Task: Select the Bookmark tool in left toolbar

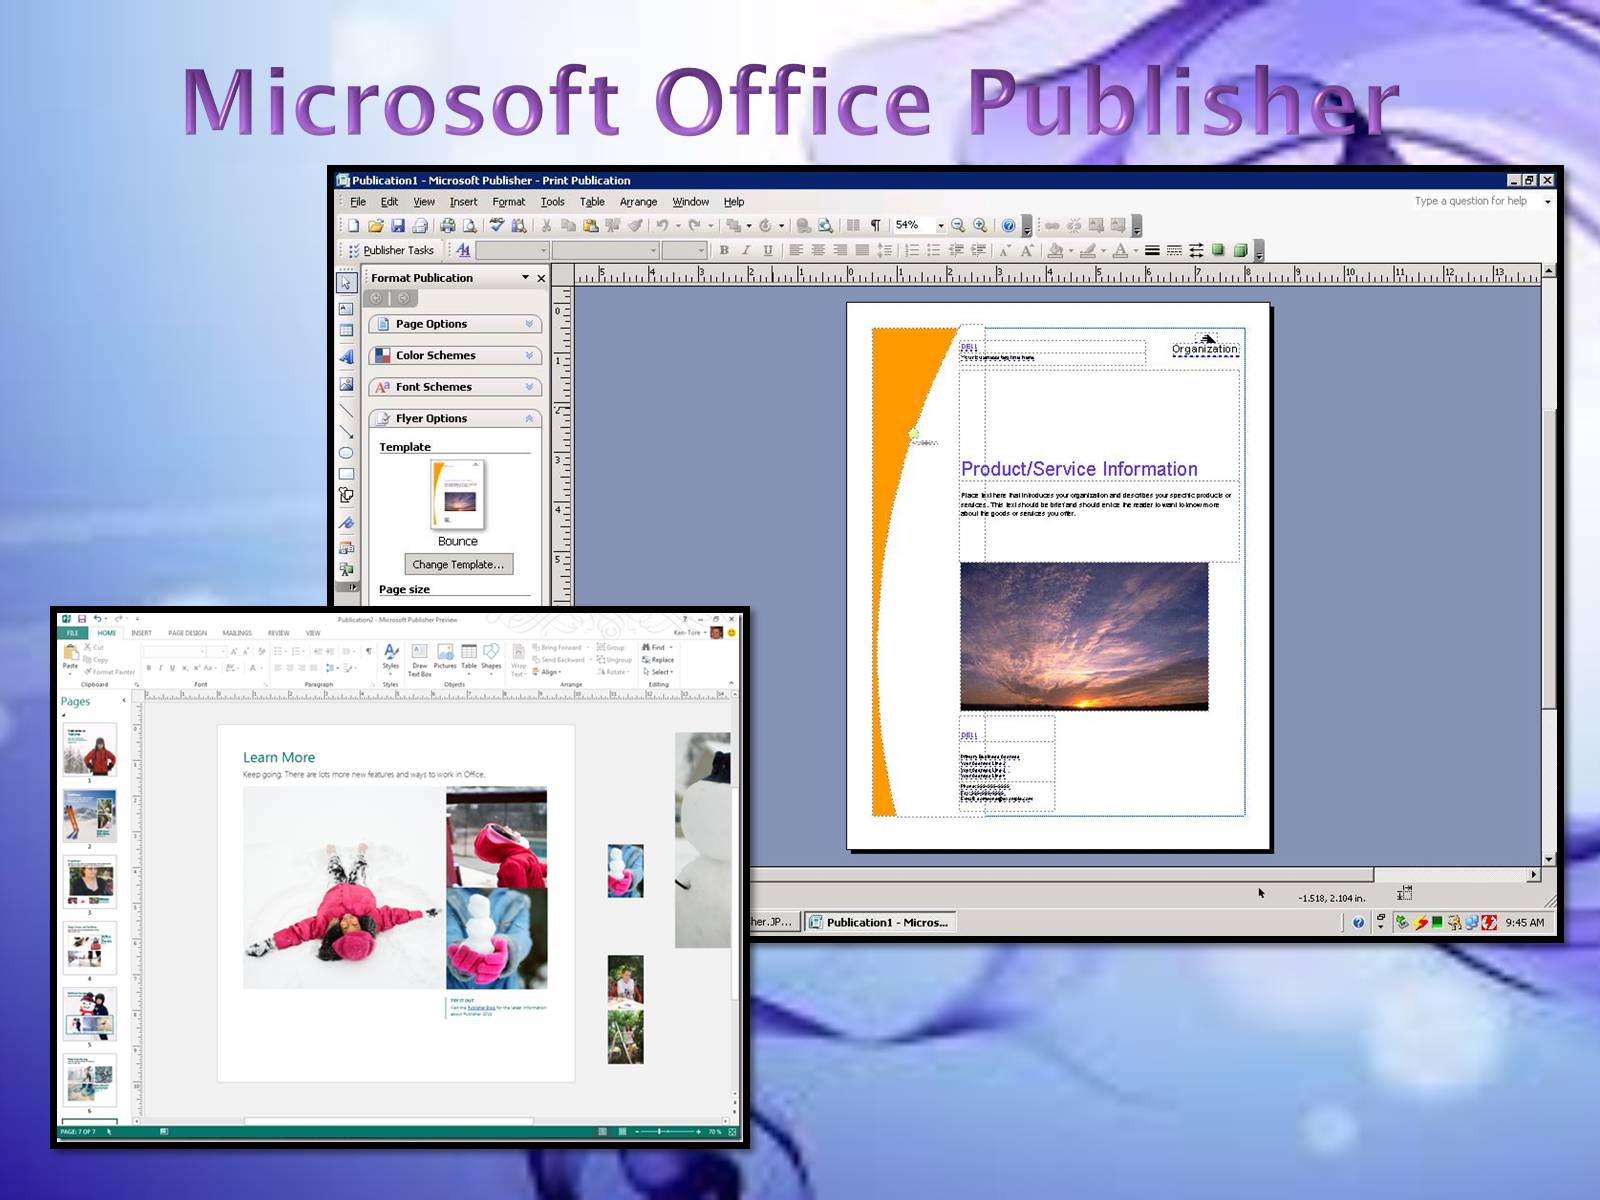Action: pos(346,522)
